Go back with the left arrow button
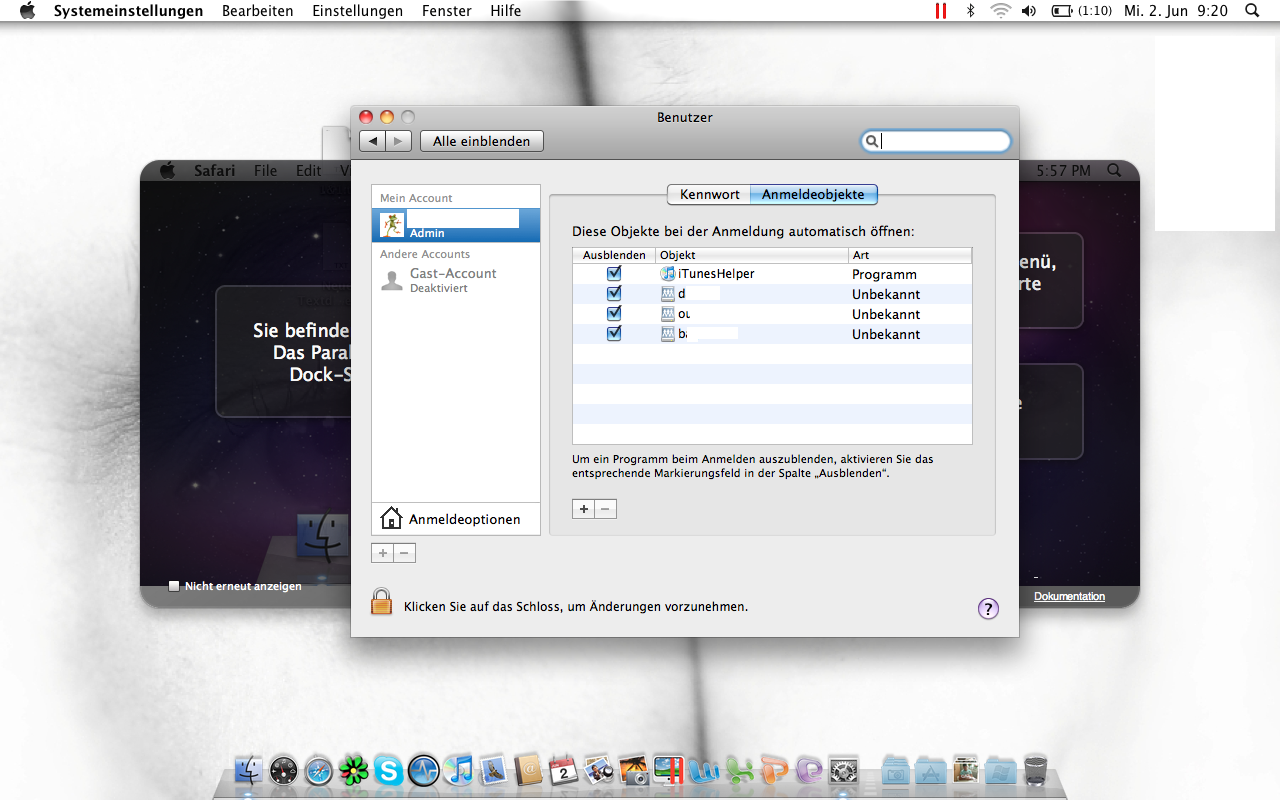This screenshot has height=800, width=1280. point(372,141)
